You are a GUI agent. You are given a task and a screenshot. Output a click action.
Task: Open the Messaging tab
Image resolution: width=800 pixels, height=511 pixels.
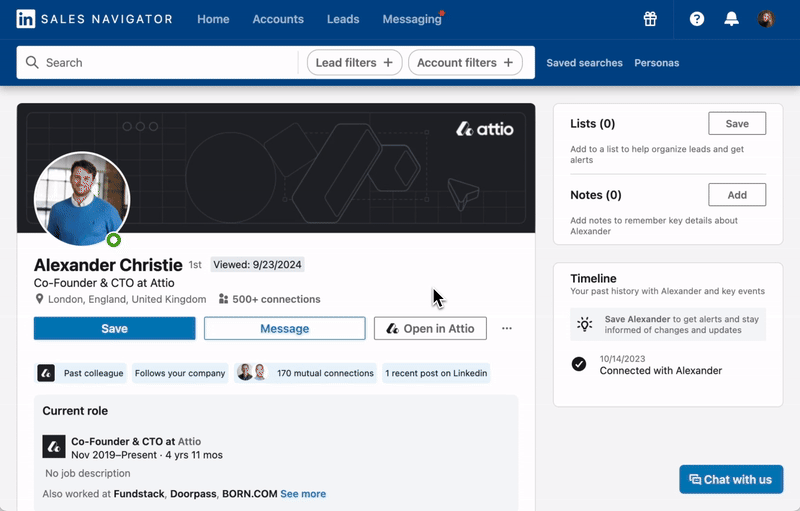[x=411, y=19]
